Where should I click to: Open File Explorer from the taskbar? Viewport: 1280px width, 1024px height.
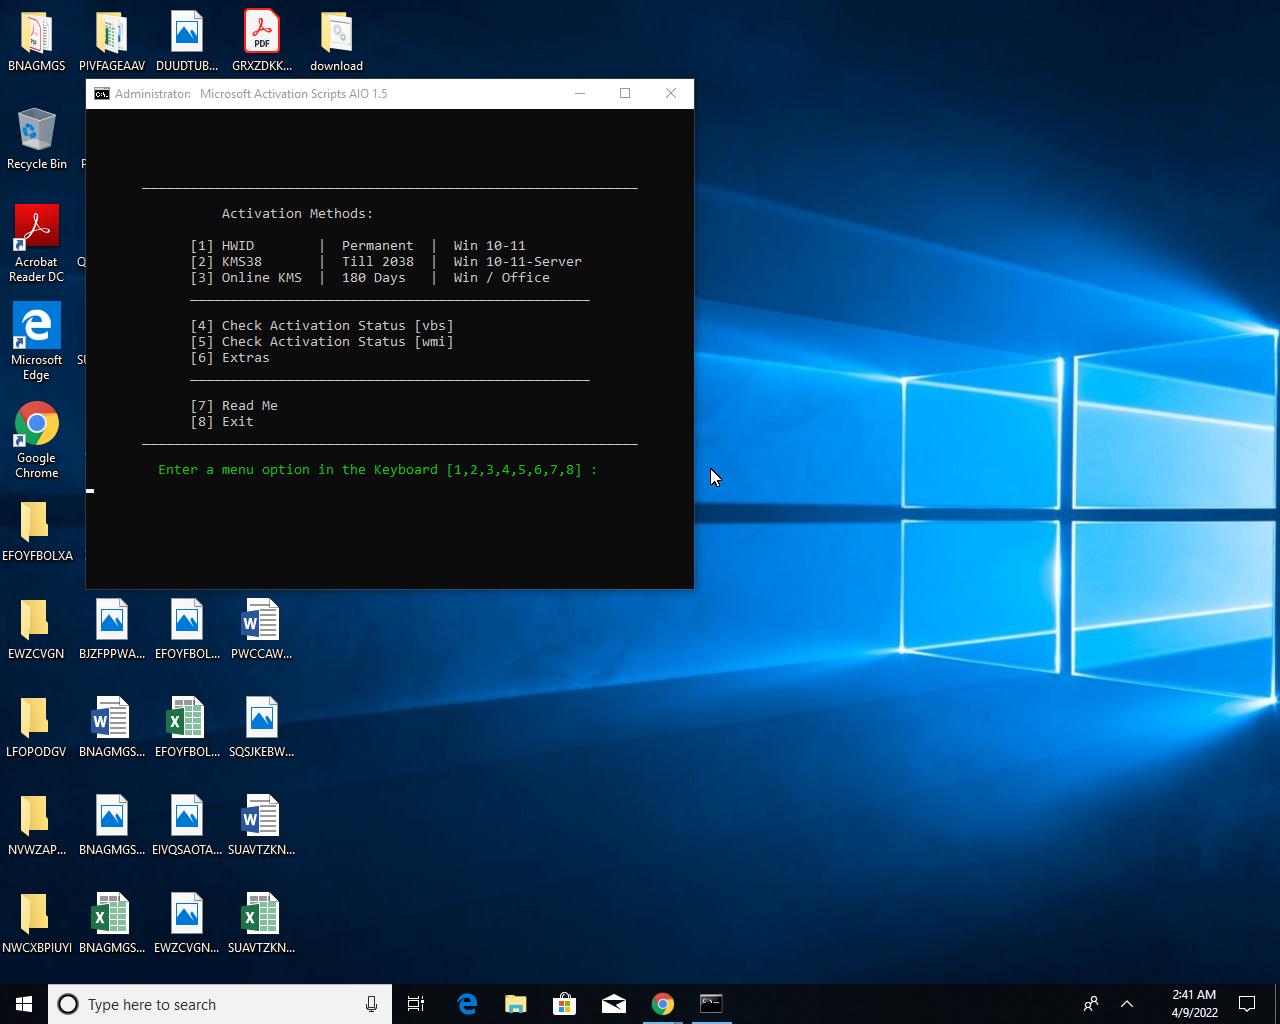coord(516,1004)
